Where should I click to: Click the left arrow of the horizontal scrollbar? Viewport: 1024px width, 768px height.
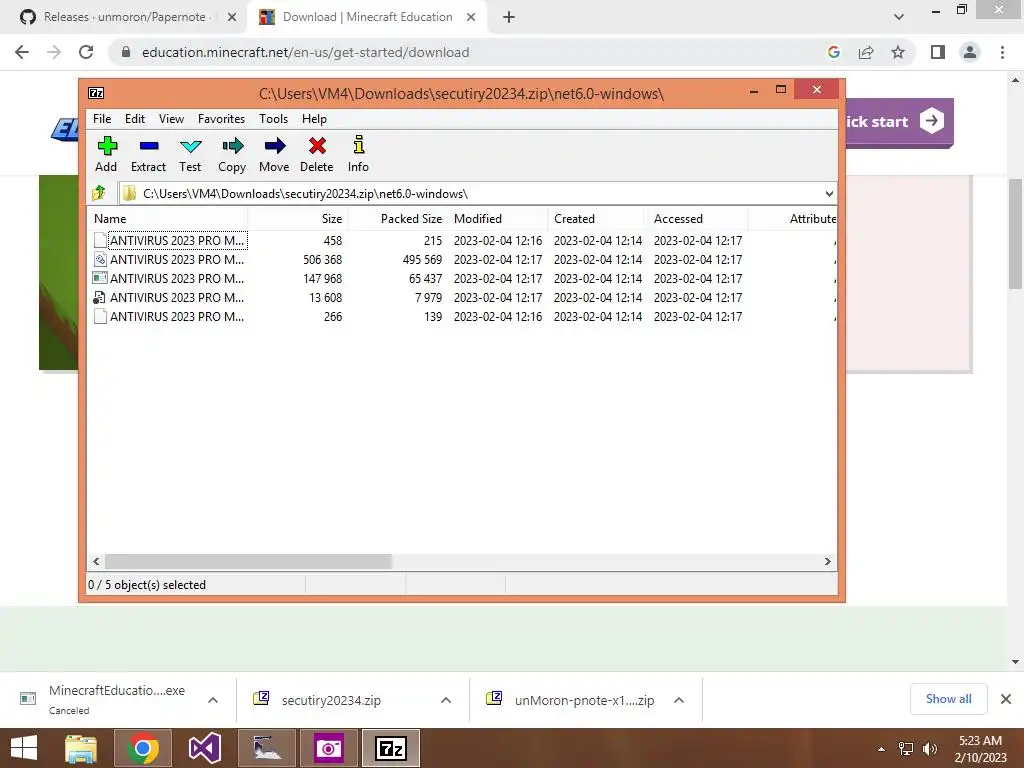(x=96, y=561)
